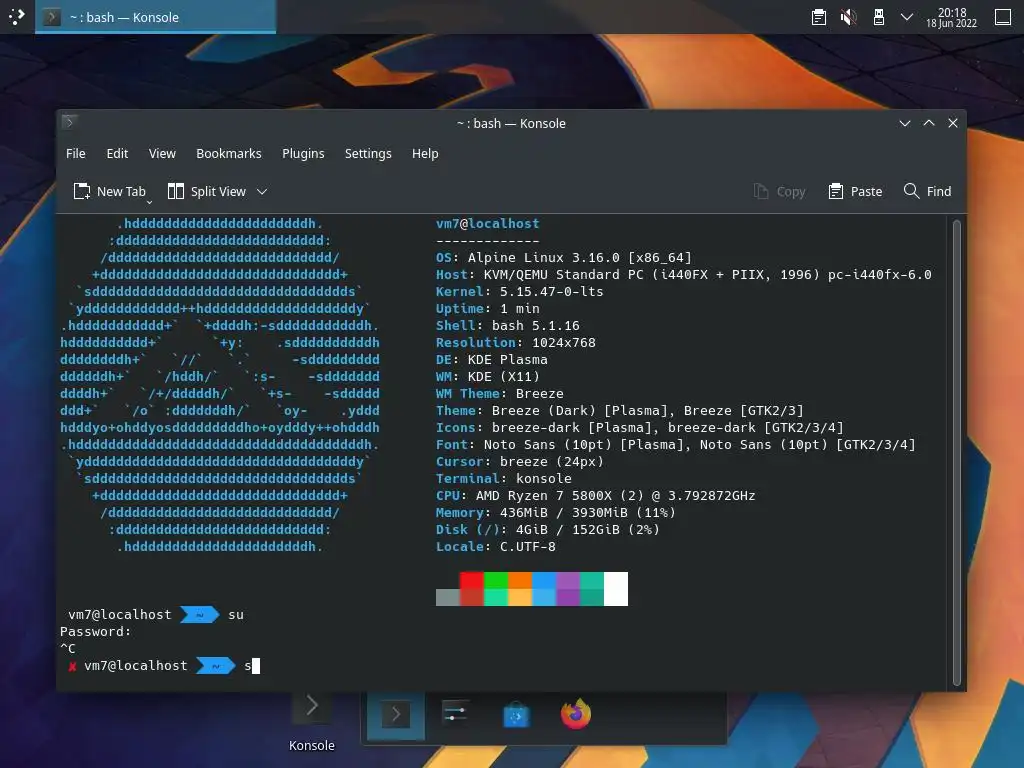
Task: Open the removable devices tray icon
Action: (878, 17)
